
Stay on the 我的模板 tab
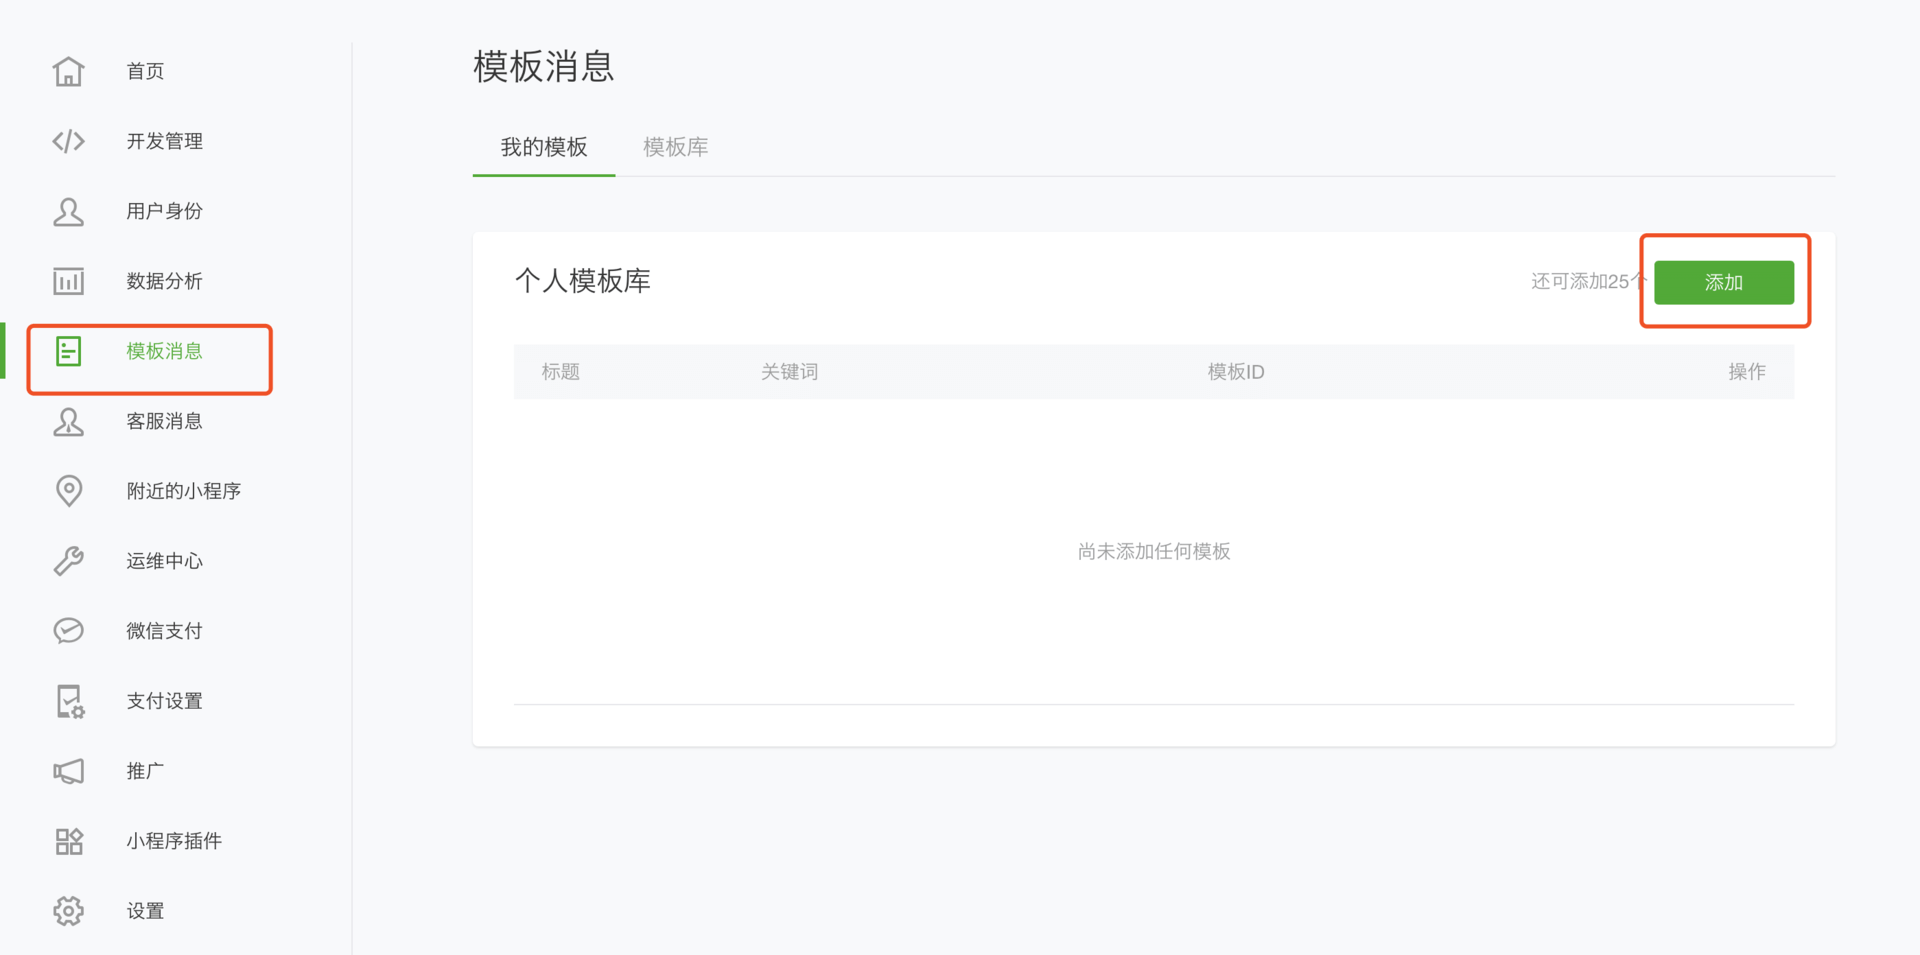tap(543, 147)
